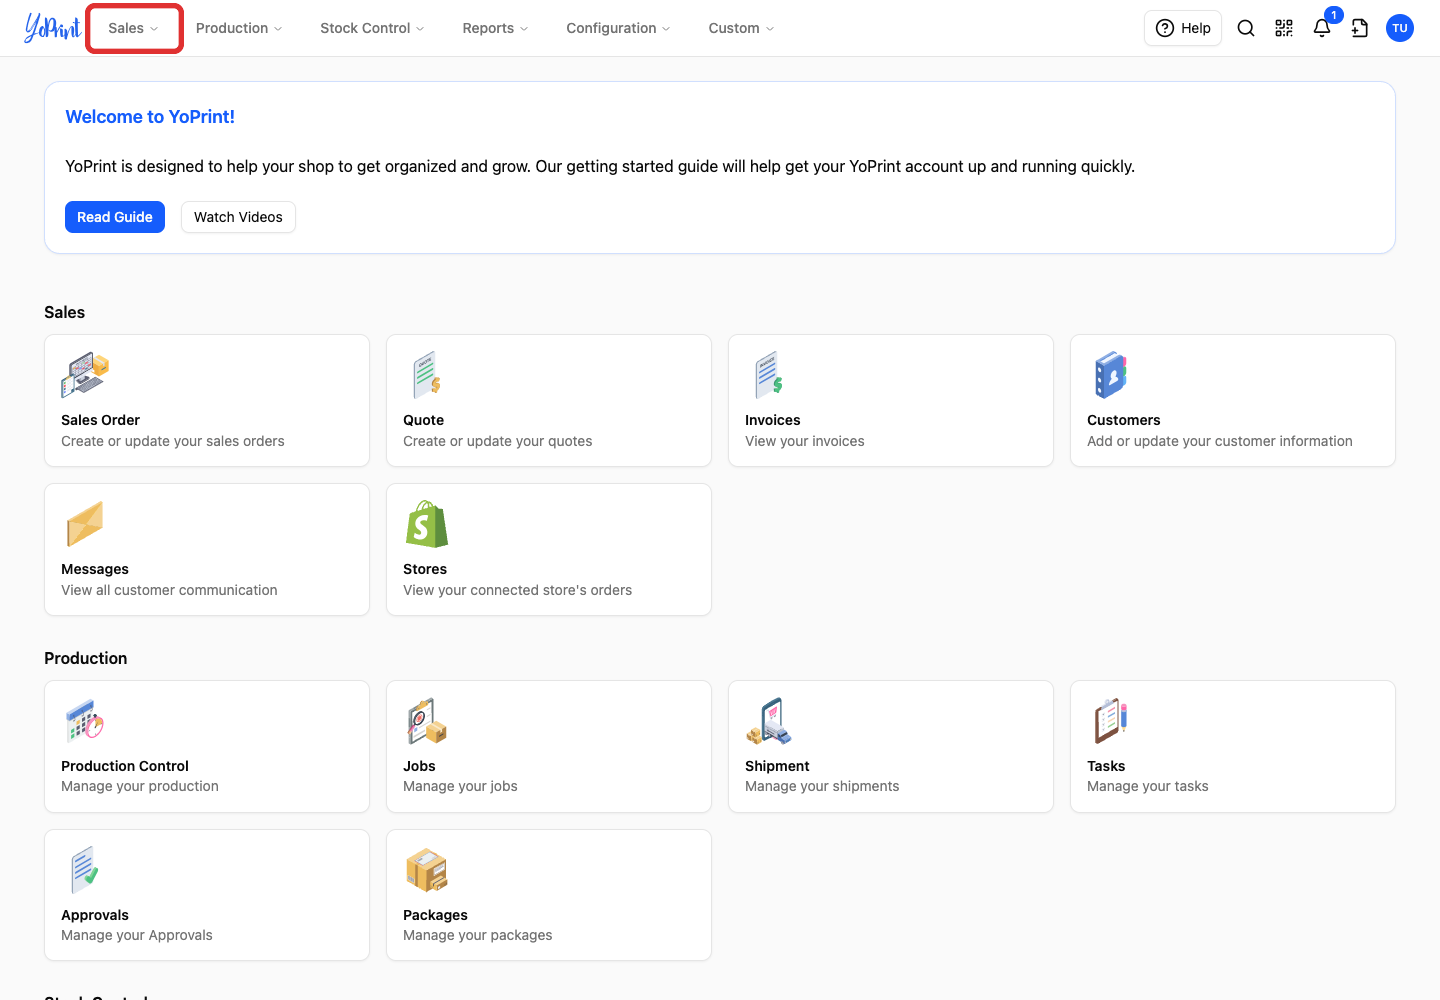Click the 'Welcome to YoPrint!' heading

150,117
